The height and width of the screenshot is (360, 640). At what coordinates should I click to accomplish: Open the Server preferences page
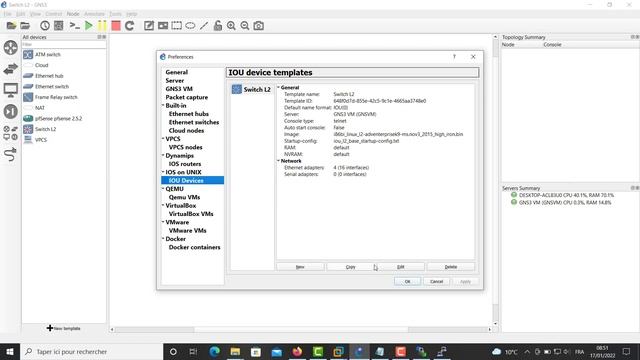pyautogui.click(x=175, y=80)
